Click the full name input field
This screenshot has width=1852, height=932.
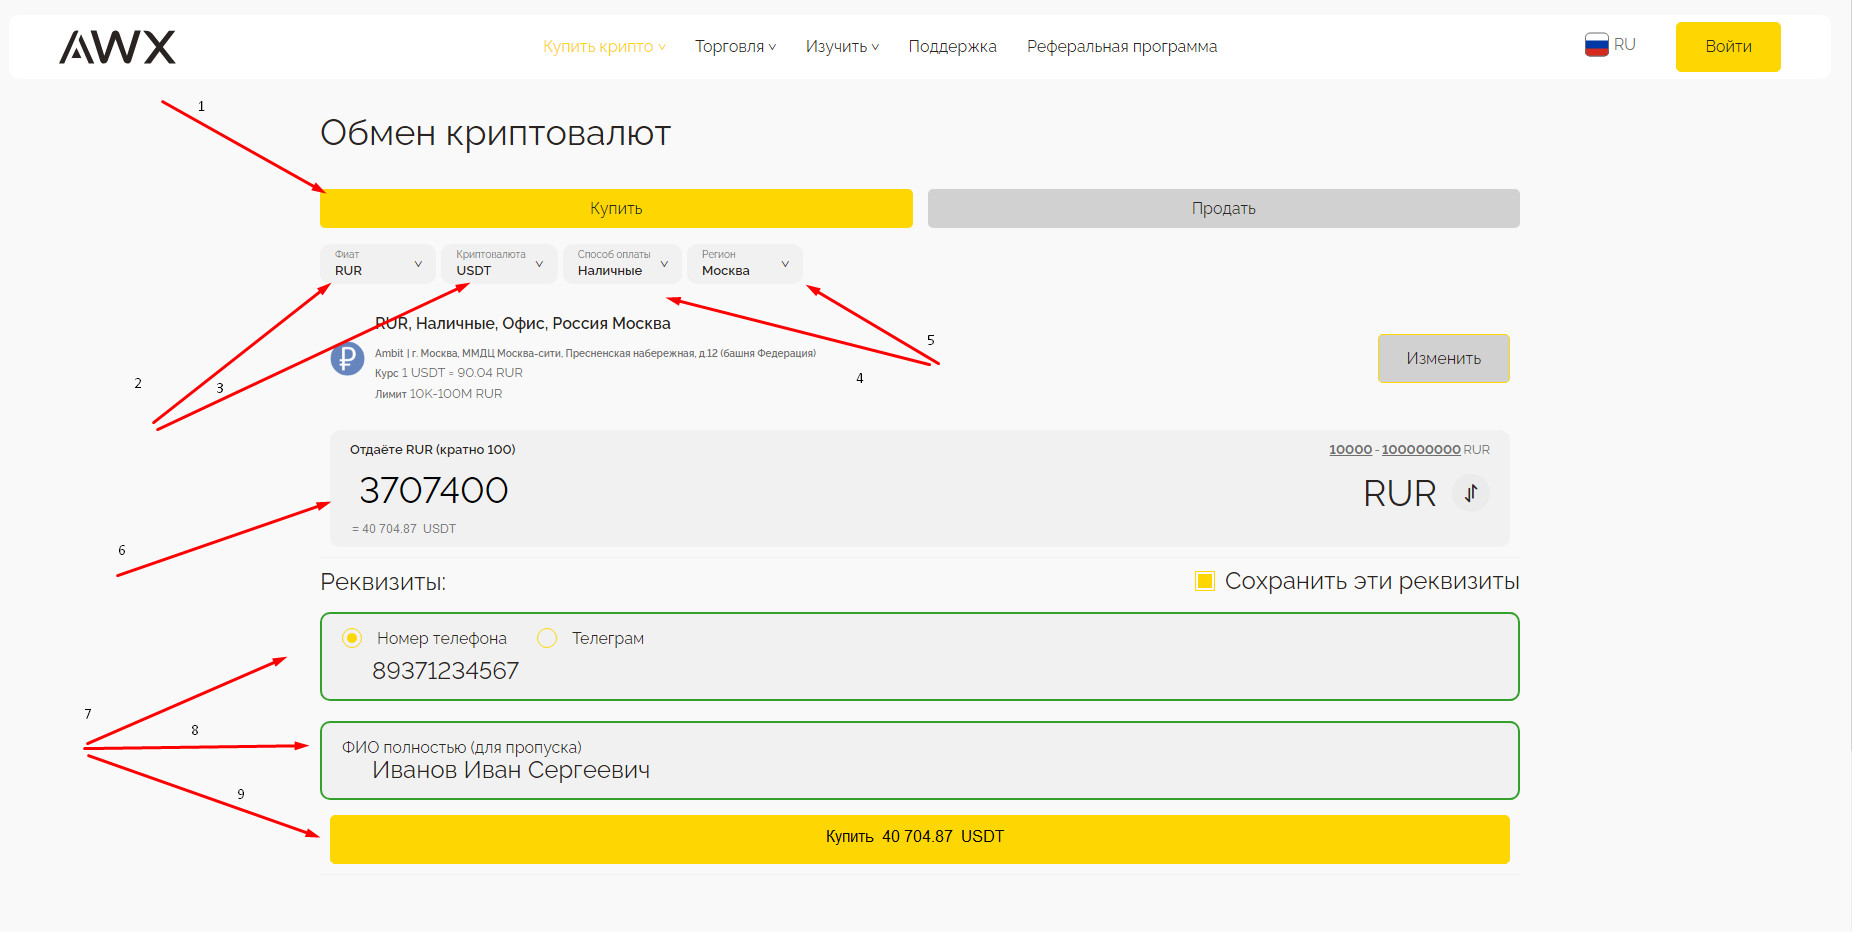(x=919, y=770)
